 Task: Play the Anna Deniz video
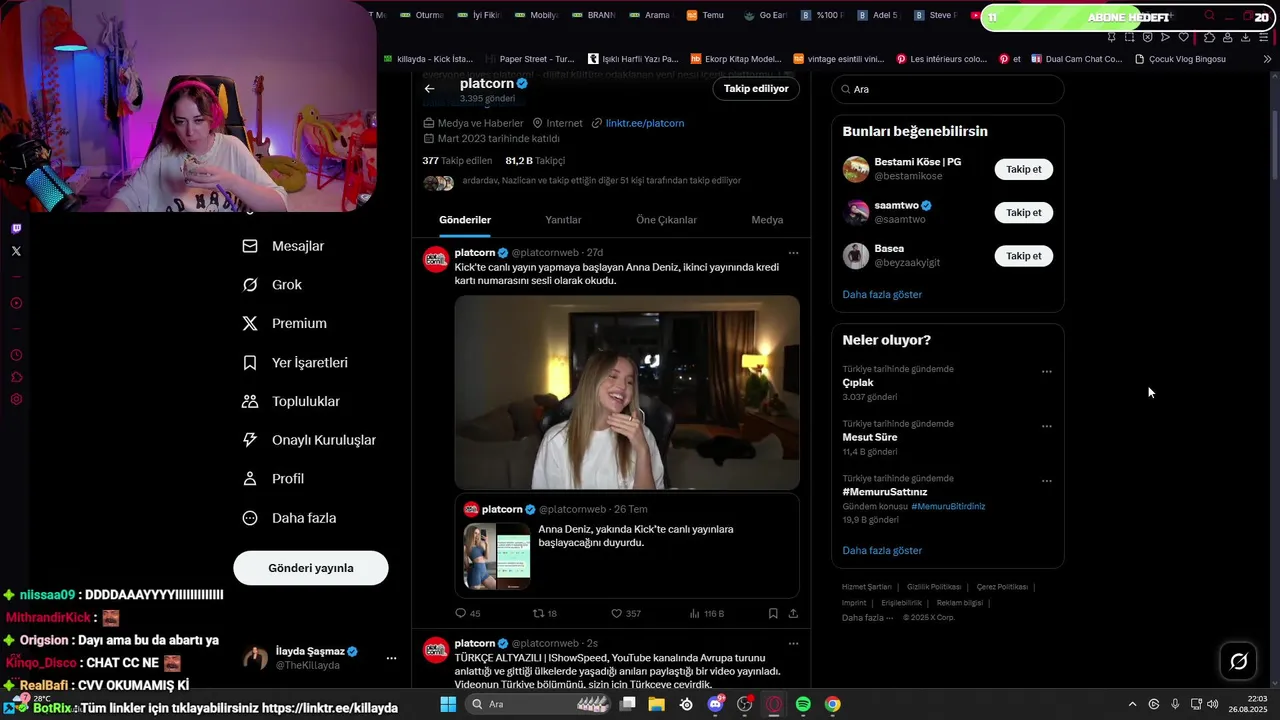pyautogui.click(x=627, y=392)
